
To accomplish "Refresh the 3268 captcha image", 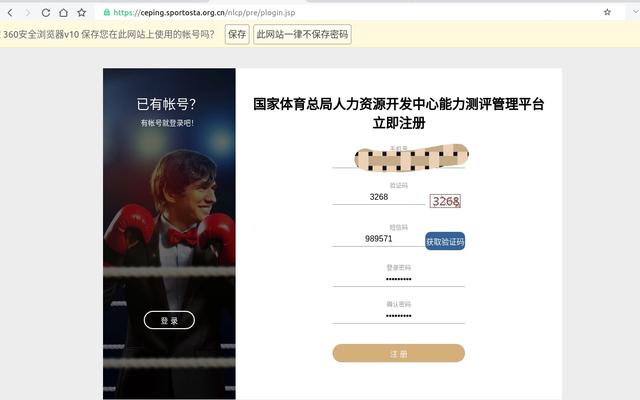I will click(x=445, y=201).
